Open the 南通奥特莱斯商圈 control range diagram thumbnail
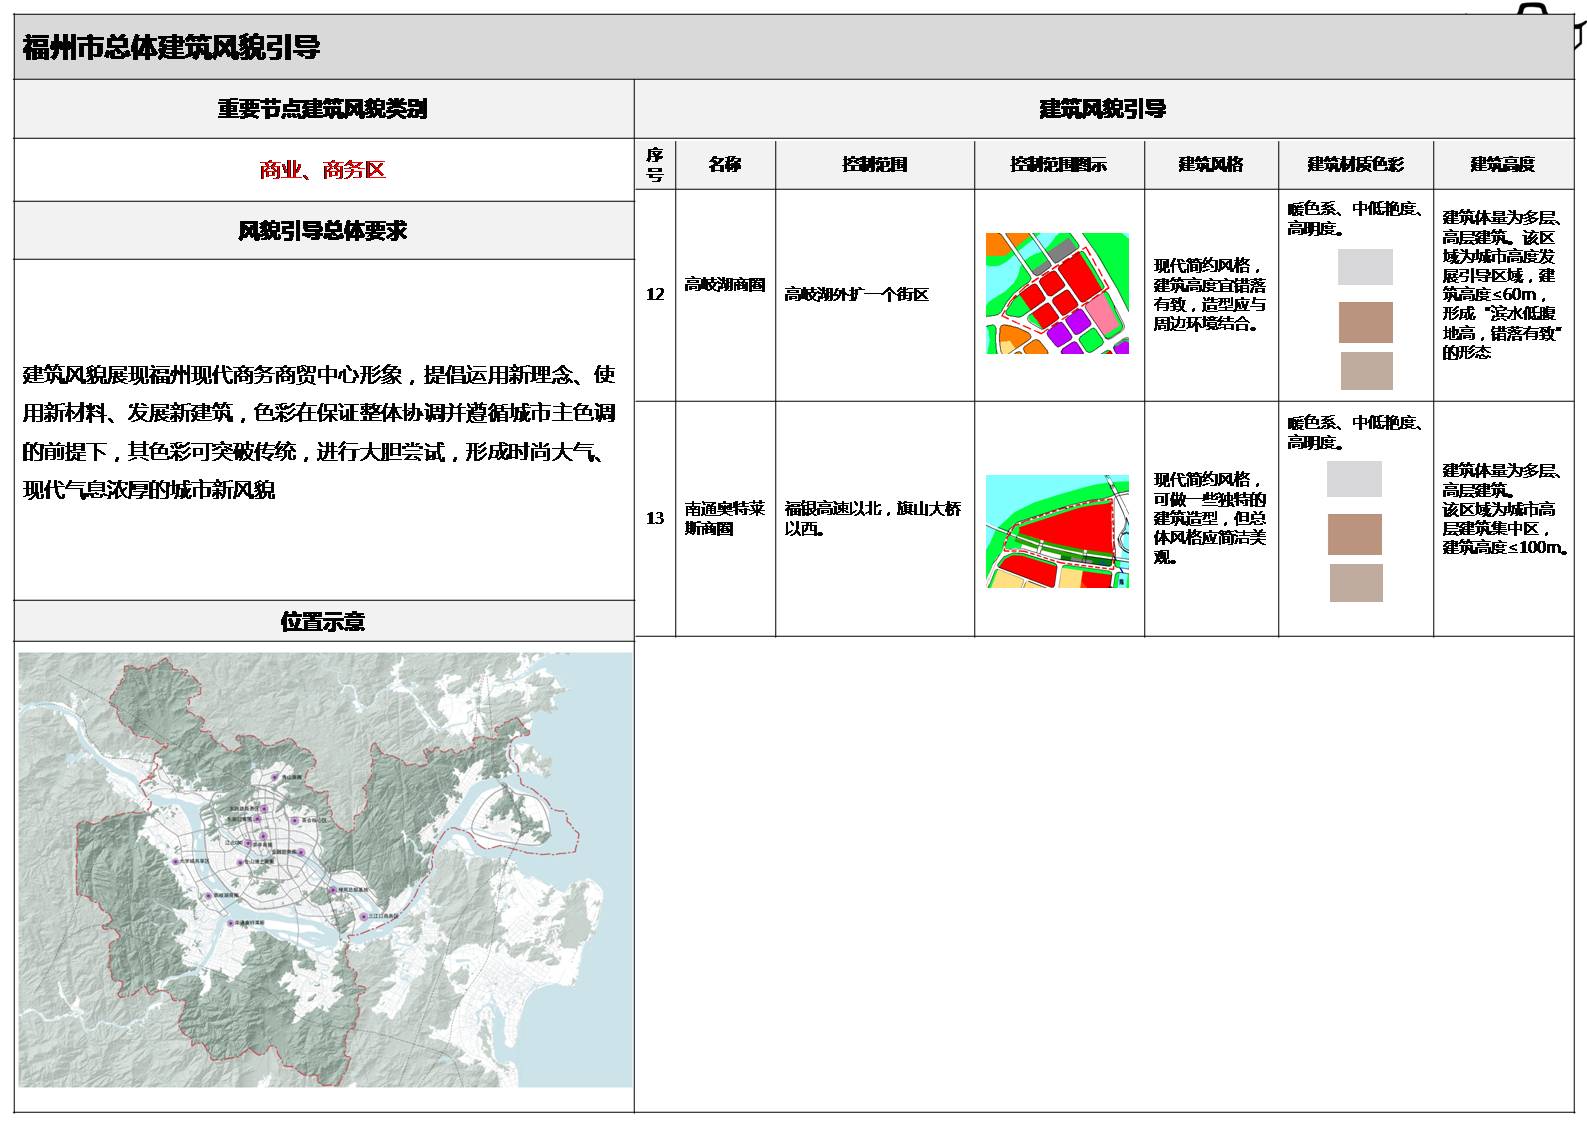Image resolution: width=1587 pixels, height=1122 pixels. coord(1057,531)
